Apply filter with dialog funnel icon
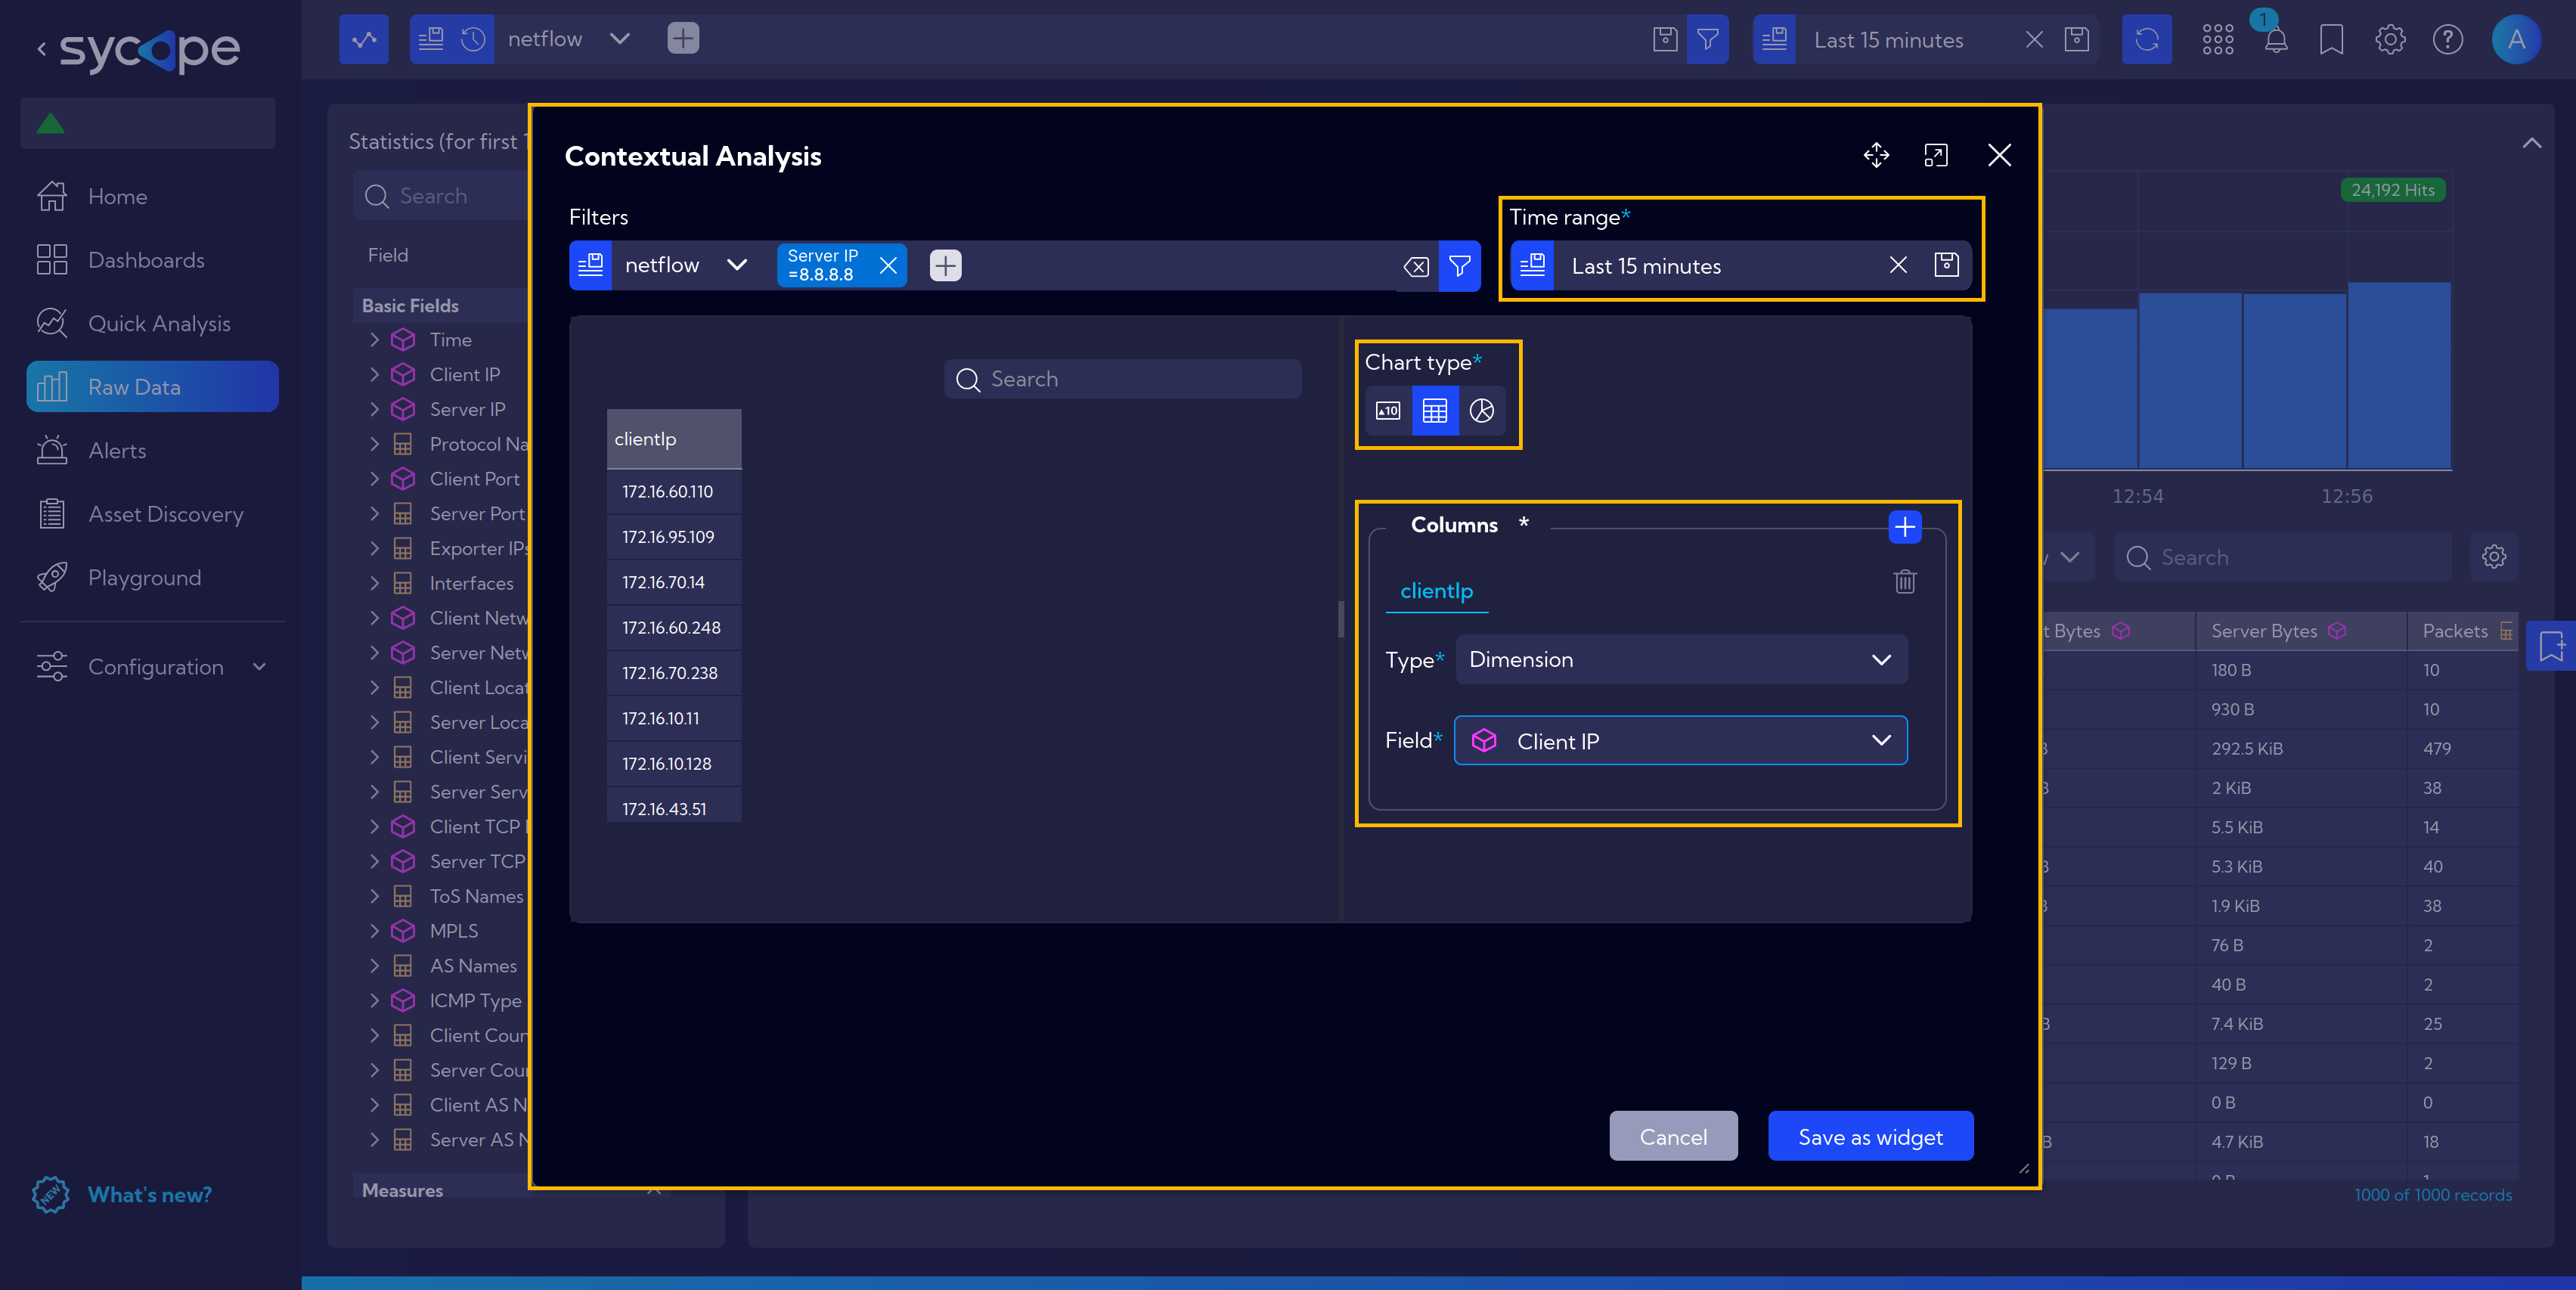Viewport: 2576px width, 1290px height. (x=1460, y=265)
